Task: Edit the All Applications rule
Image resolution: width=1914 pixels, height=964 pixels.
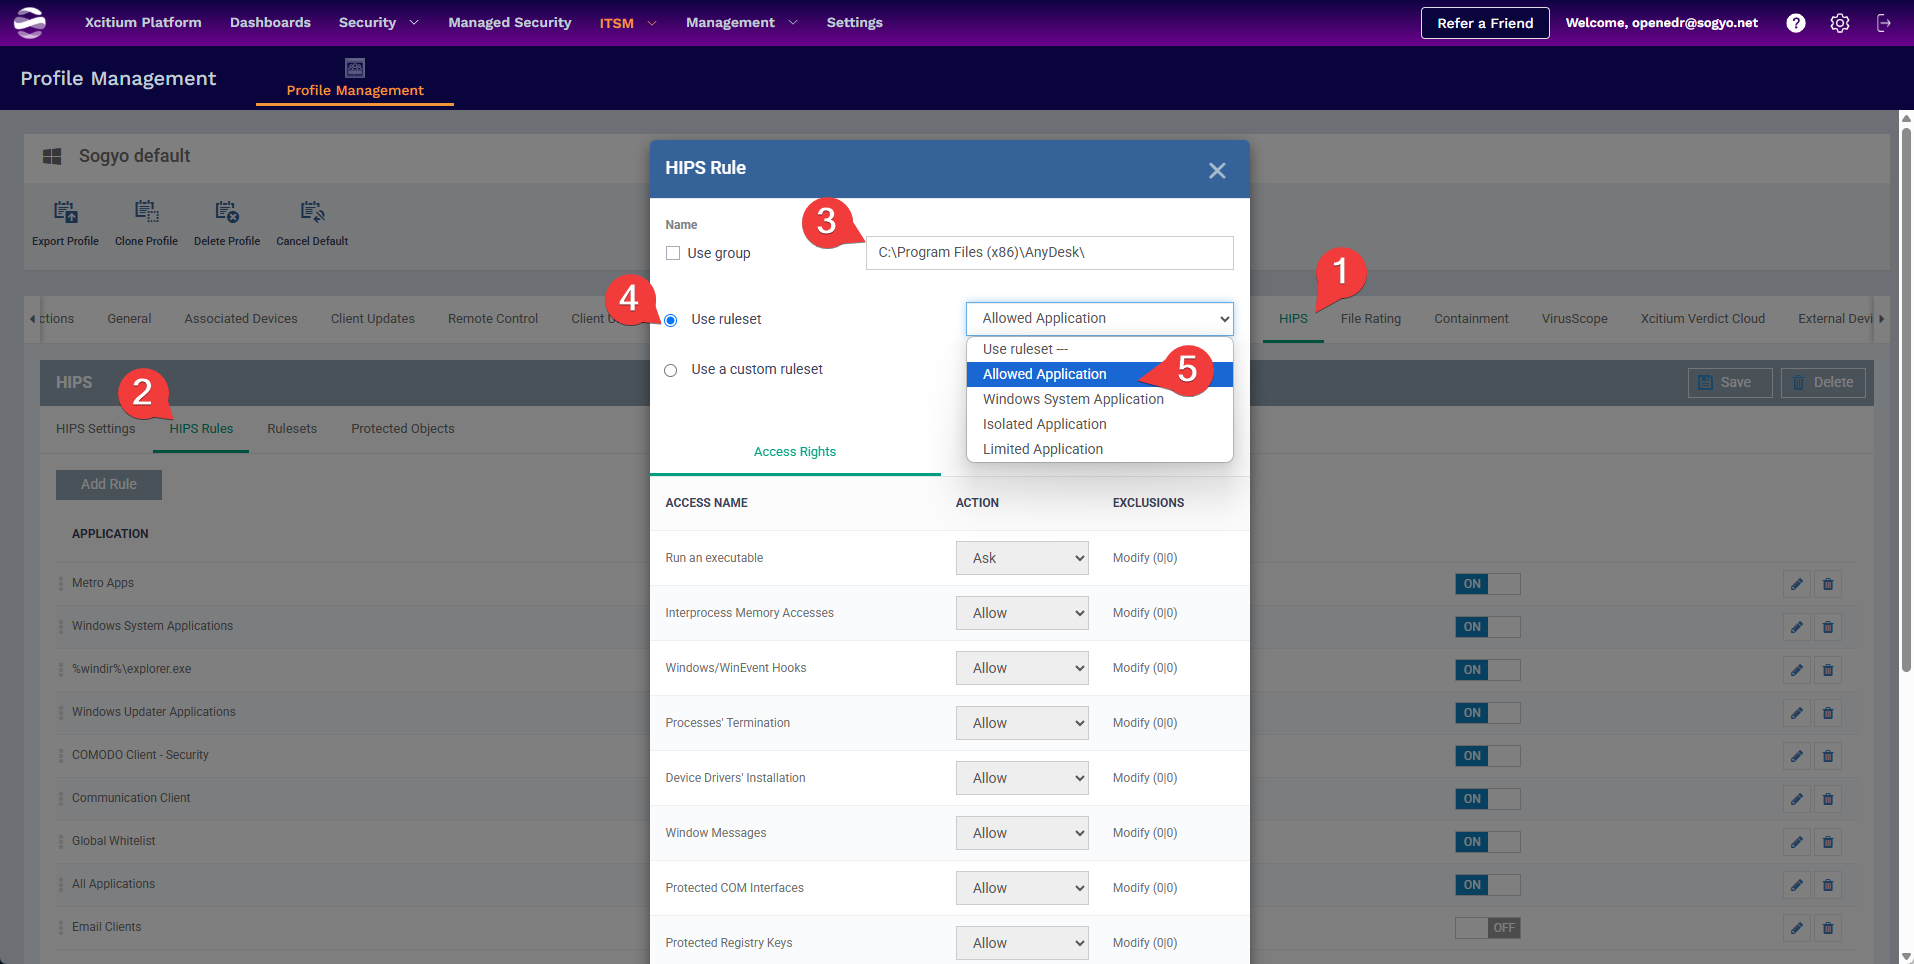Action: pos(1797,885)
